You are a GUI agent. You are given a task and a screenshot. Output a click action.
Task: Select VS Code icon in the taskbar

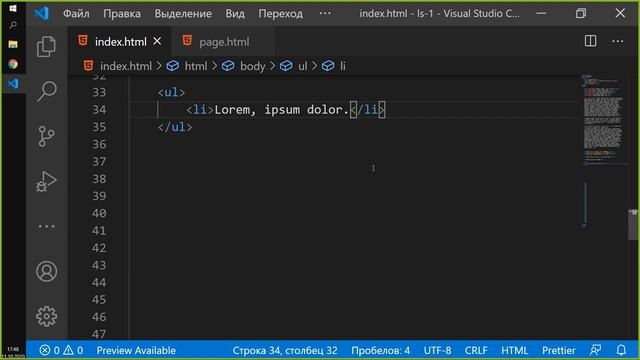(x=13, y=84)
